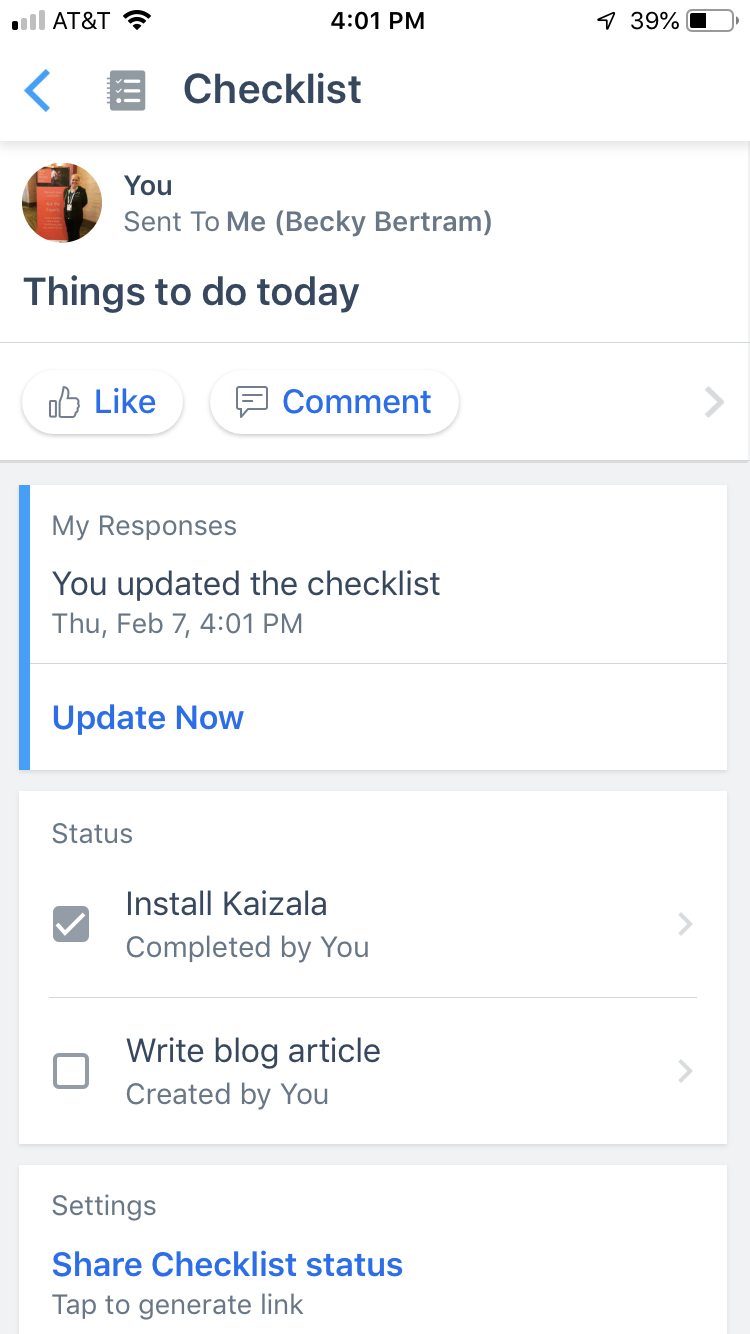This screenshot has height=1334, width=750.
Task: Expand the Write blog article chevron
Action: coord(685,1071)
